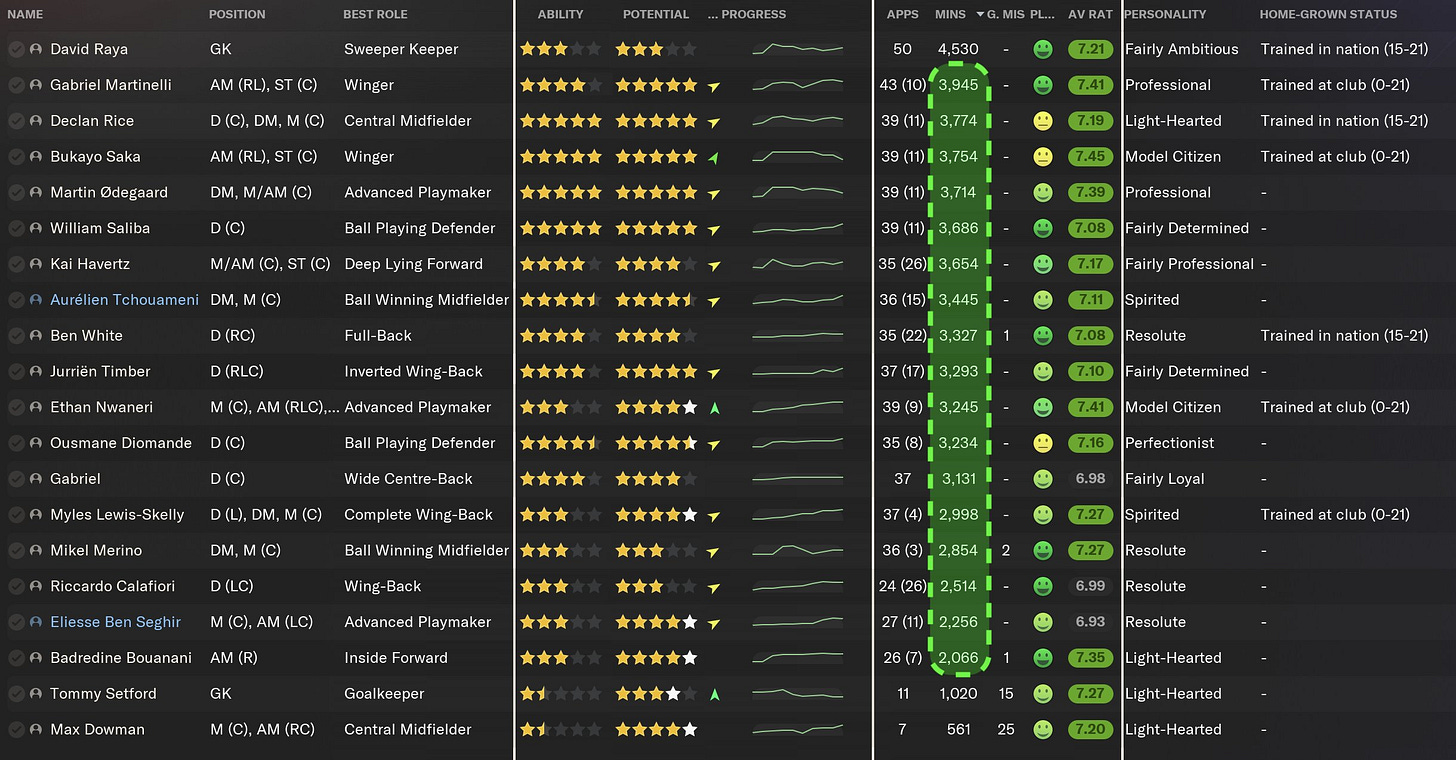The width and height of the screenshot is (1456, 760).
Task: Click Riccardo Calafiori's morale face icon
Action: point(1043,586)
